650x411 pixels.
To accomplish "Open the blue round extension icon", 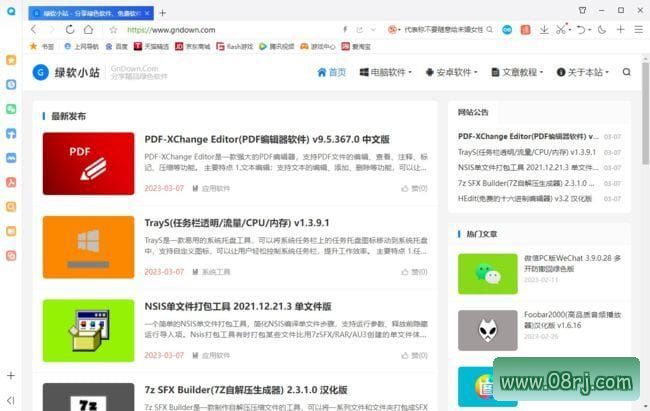I will pos(507,29).
